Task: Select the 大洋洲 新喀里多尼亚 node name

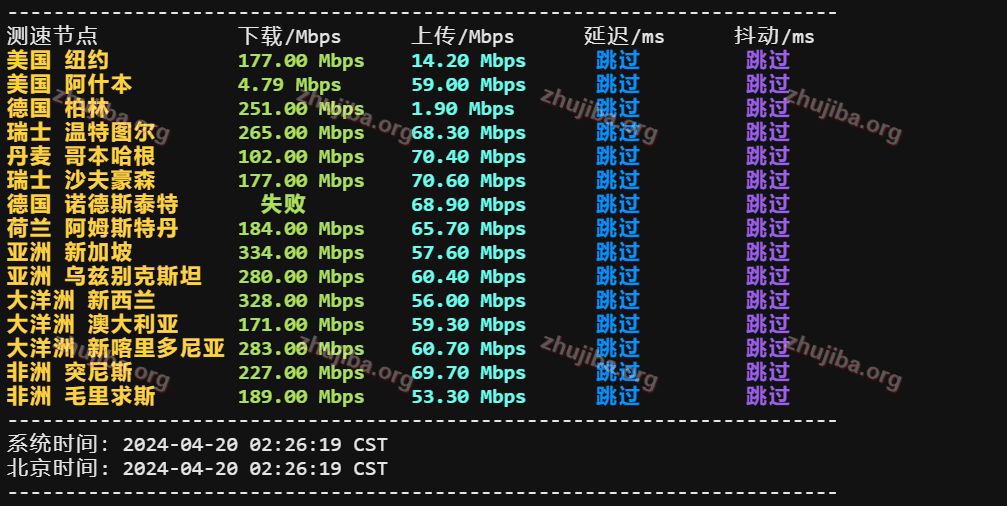Action: coord(115,348)
